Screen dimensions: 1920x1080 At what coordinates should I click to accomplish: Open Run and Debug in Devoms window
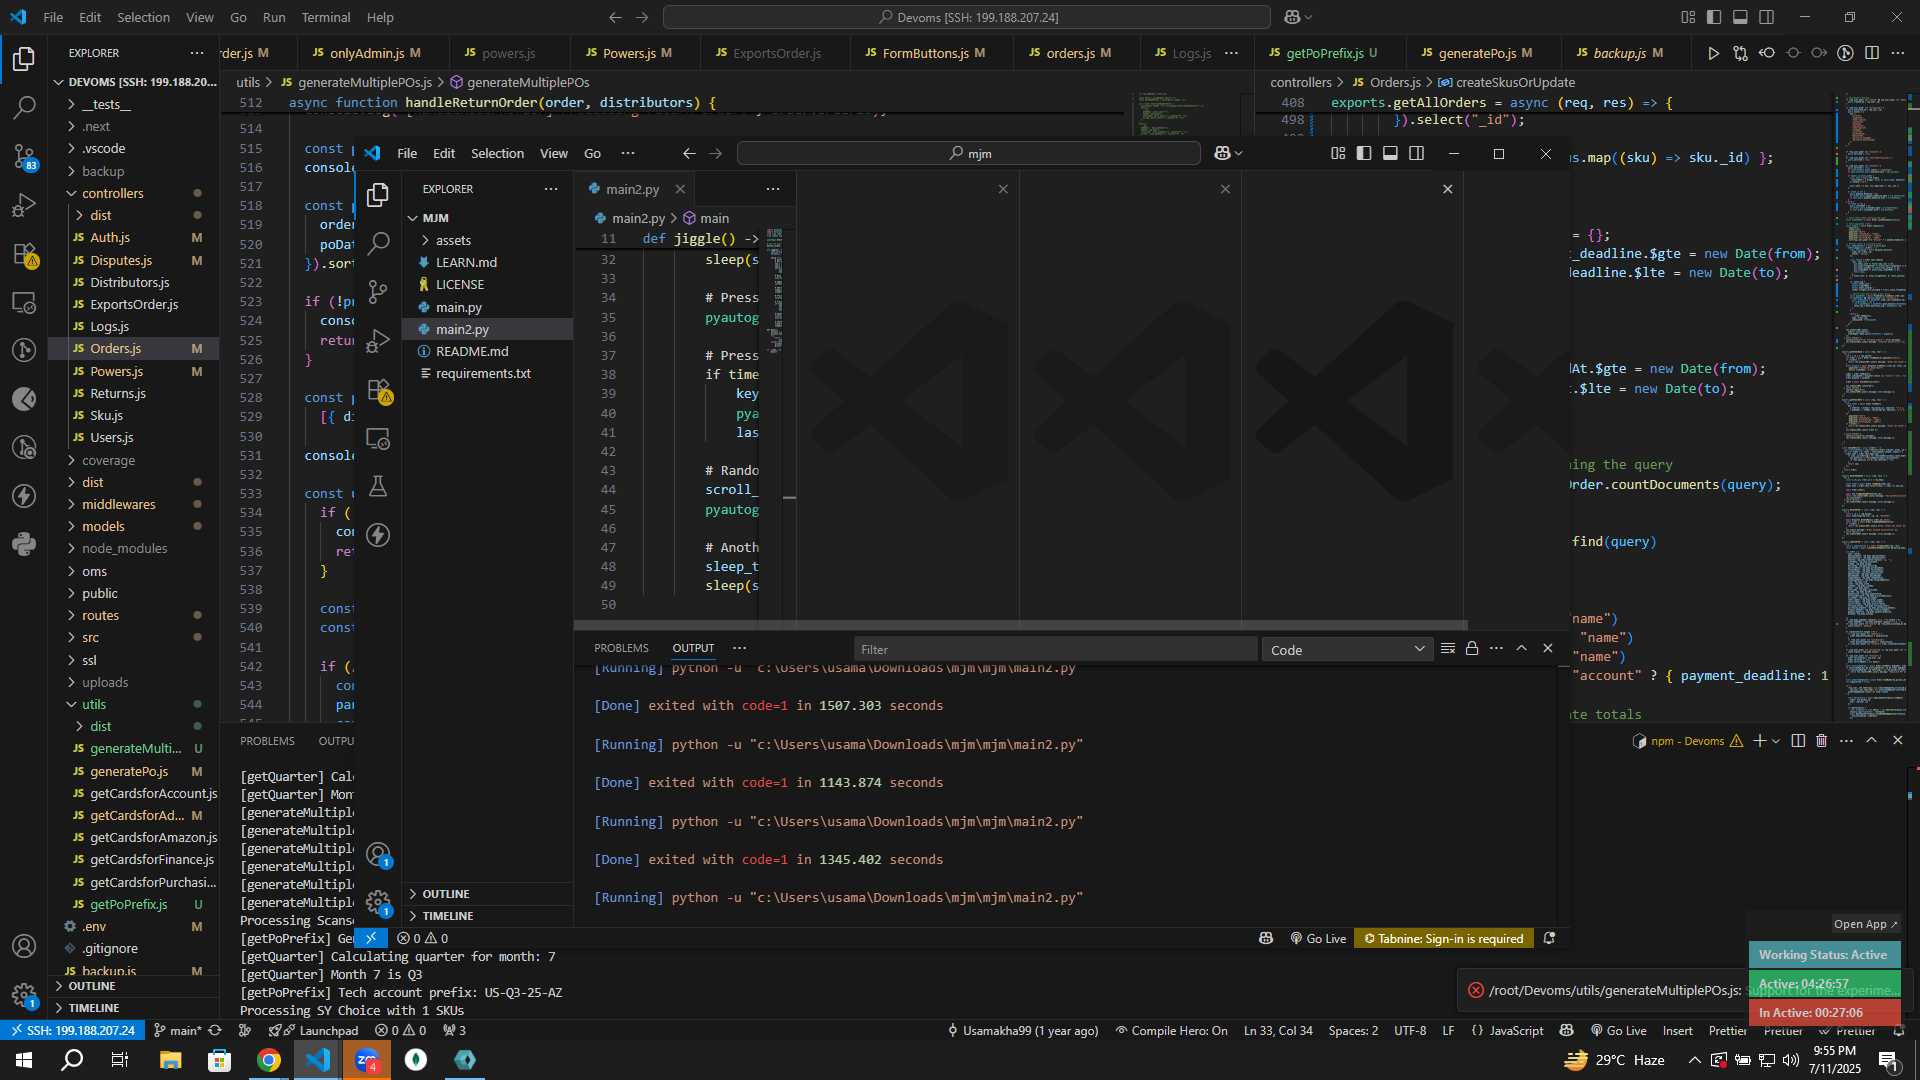coord(24,205)
